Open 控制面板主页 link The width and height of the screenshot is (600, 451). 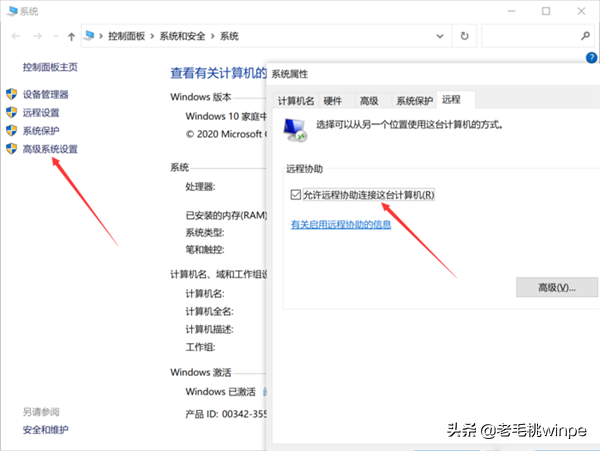coord(50,67)
